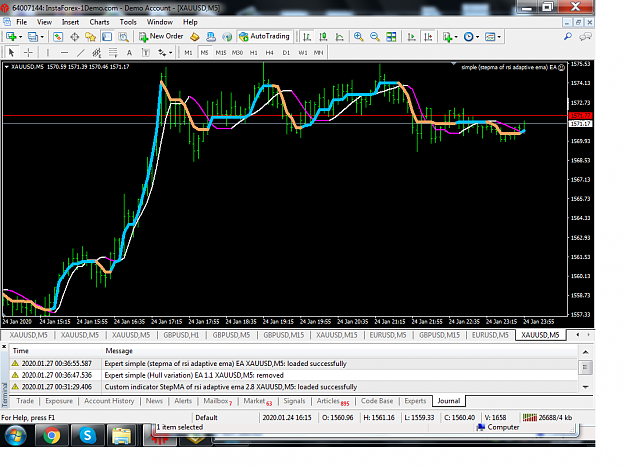Image resolution: width=625 pixels, height=469 pixels.
Task: Open the Insert menu
Action: [70, 22]
